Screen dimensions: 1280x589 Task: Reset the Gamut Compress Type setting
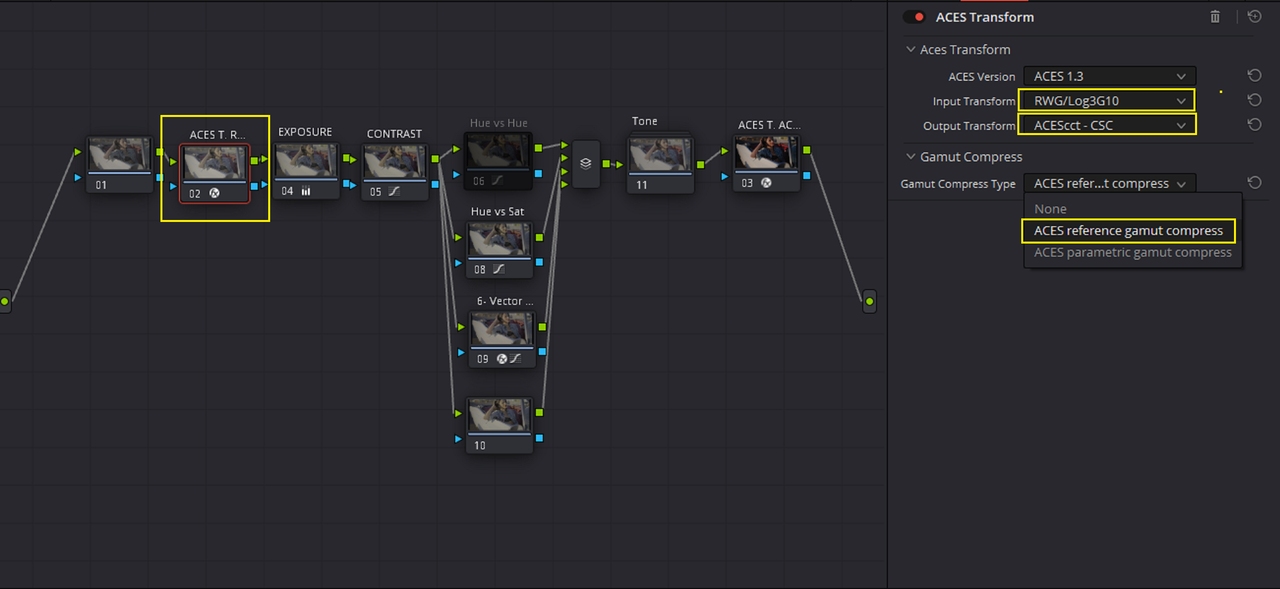(x=1254, y=183)
